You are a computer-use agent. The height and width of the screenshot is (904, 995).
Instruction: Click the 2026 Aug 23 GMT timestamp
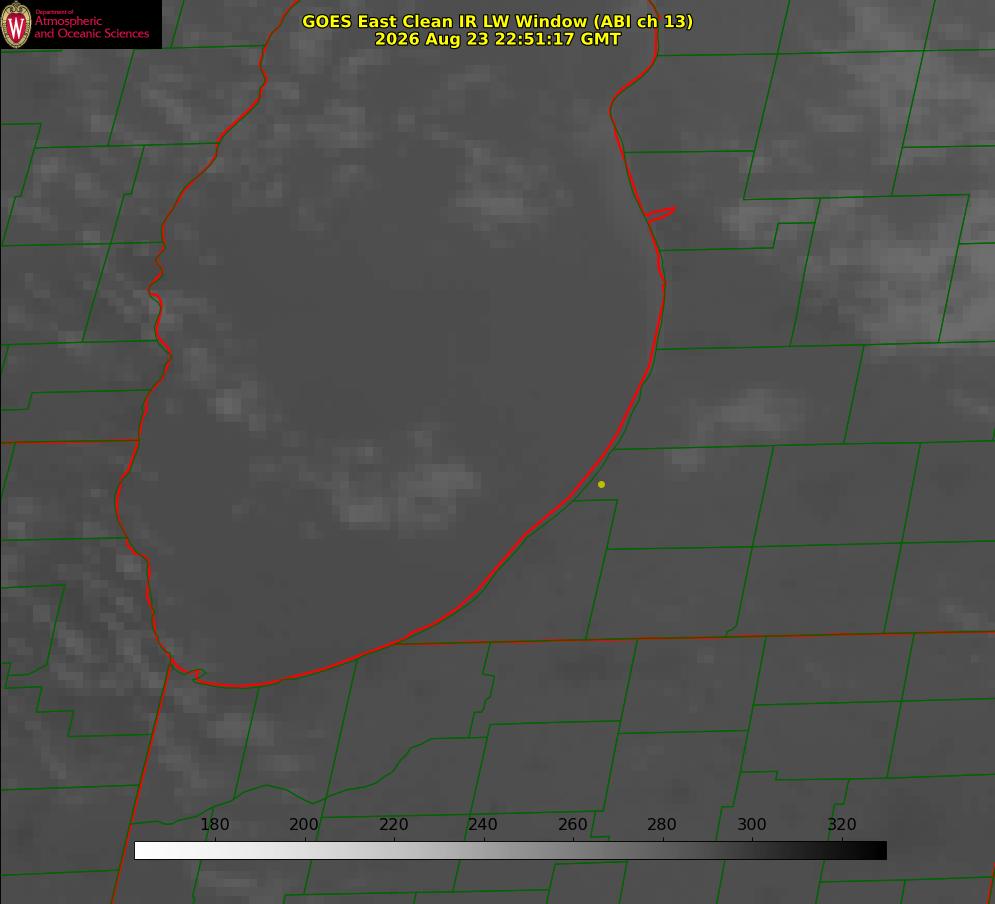point(497,39)
